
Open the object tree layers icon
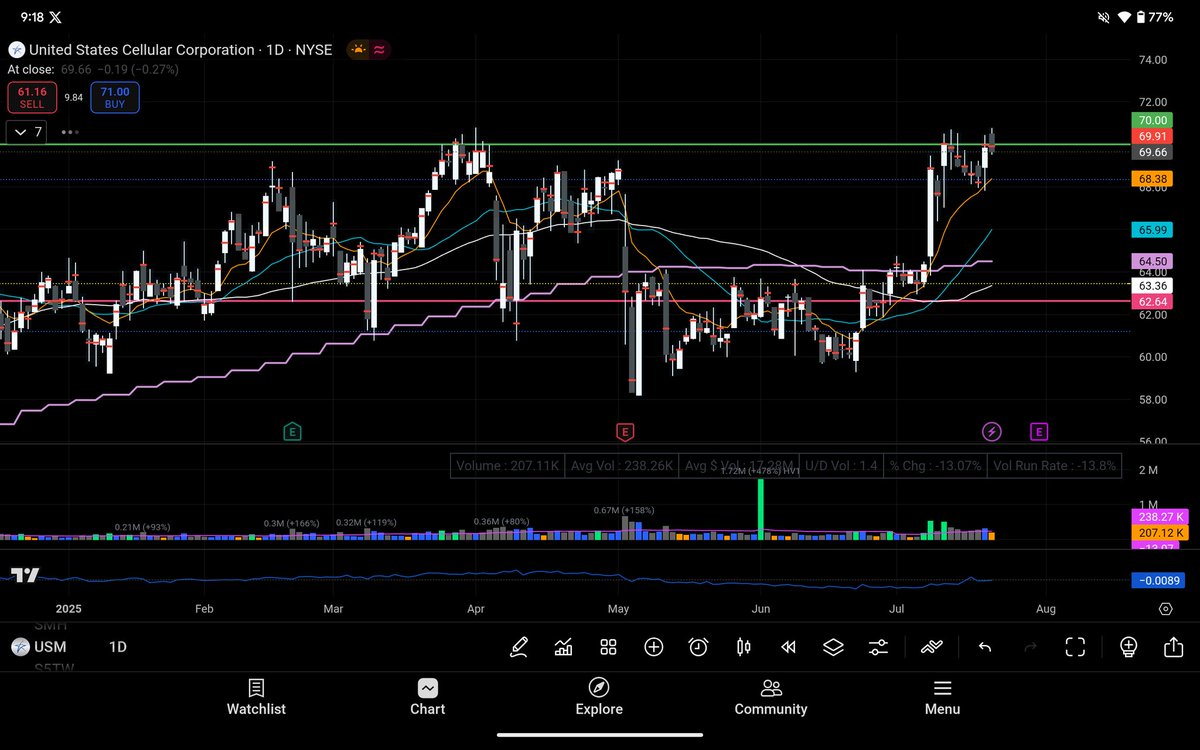[833, 647]
